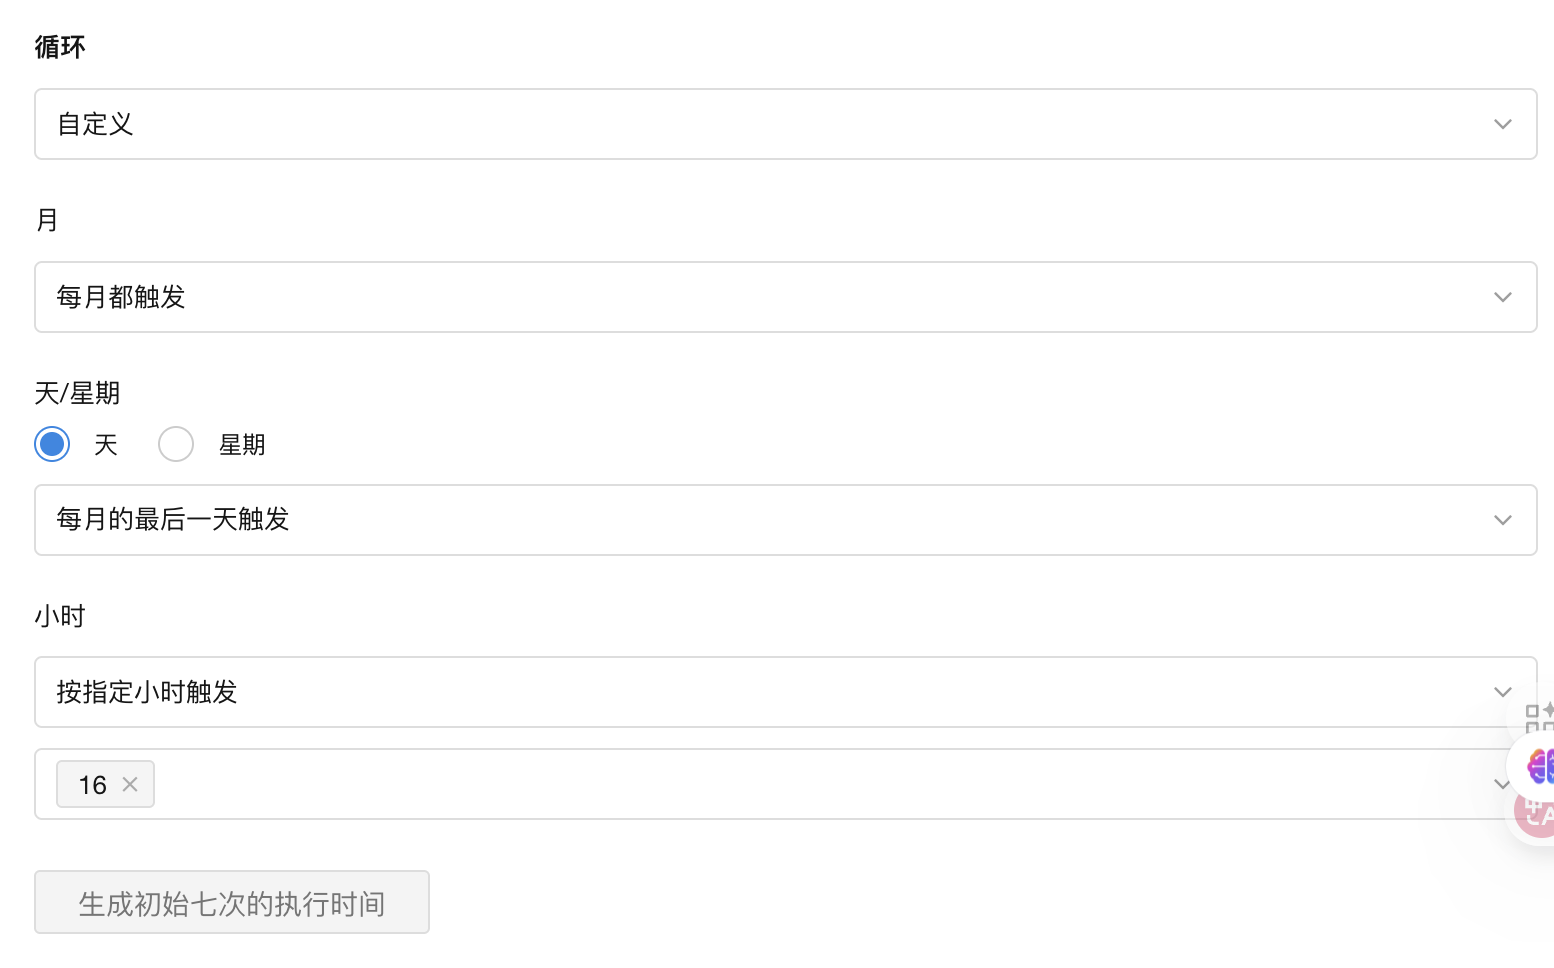
Task: Select the 天 radio button
Action: (x=52, y=444)
